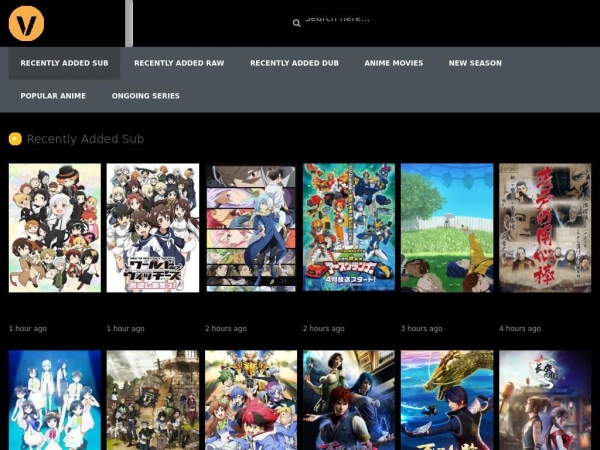Open the lantern night scene poster
The width and height of the screenshot is (600, 450).
[x=545, y=400]
